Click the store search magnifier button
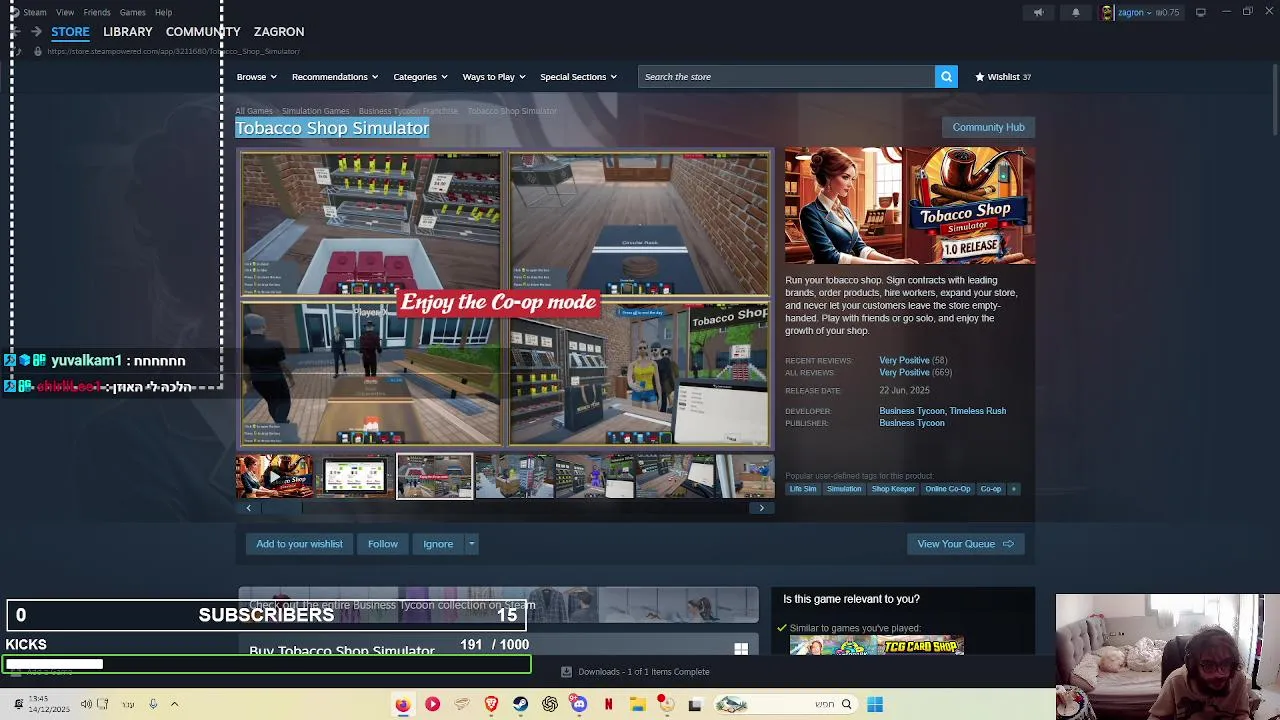The image size is (1280, 720). 946,77
